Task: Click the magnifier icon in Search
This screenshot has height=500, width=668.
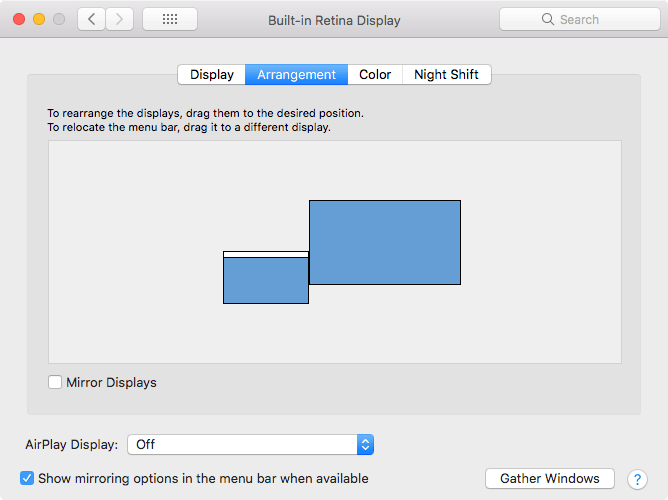Action: tap(547, 19)
